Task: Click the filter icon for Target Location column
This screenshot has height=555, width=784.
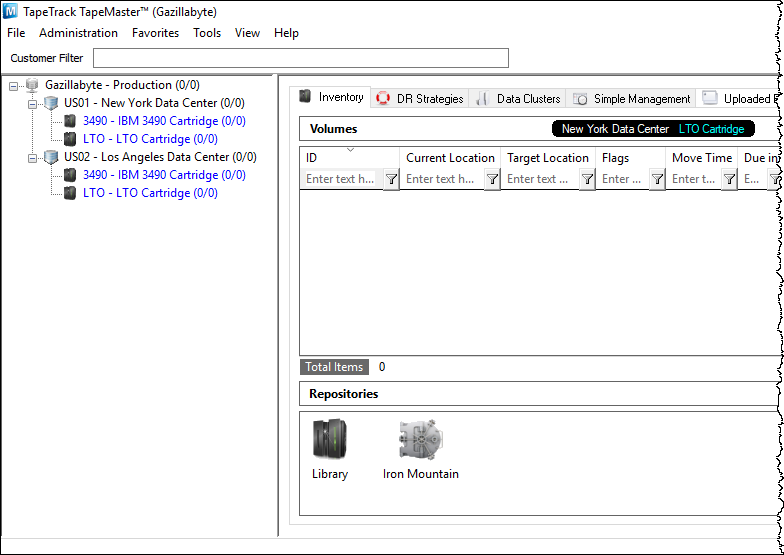Action: tap(588, 179)
